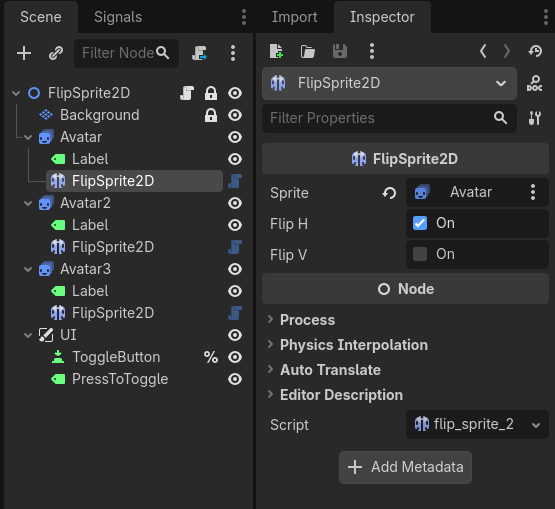Open the Scene panel tab options dots
555x509 pixels.
pos(244,17)
